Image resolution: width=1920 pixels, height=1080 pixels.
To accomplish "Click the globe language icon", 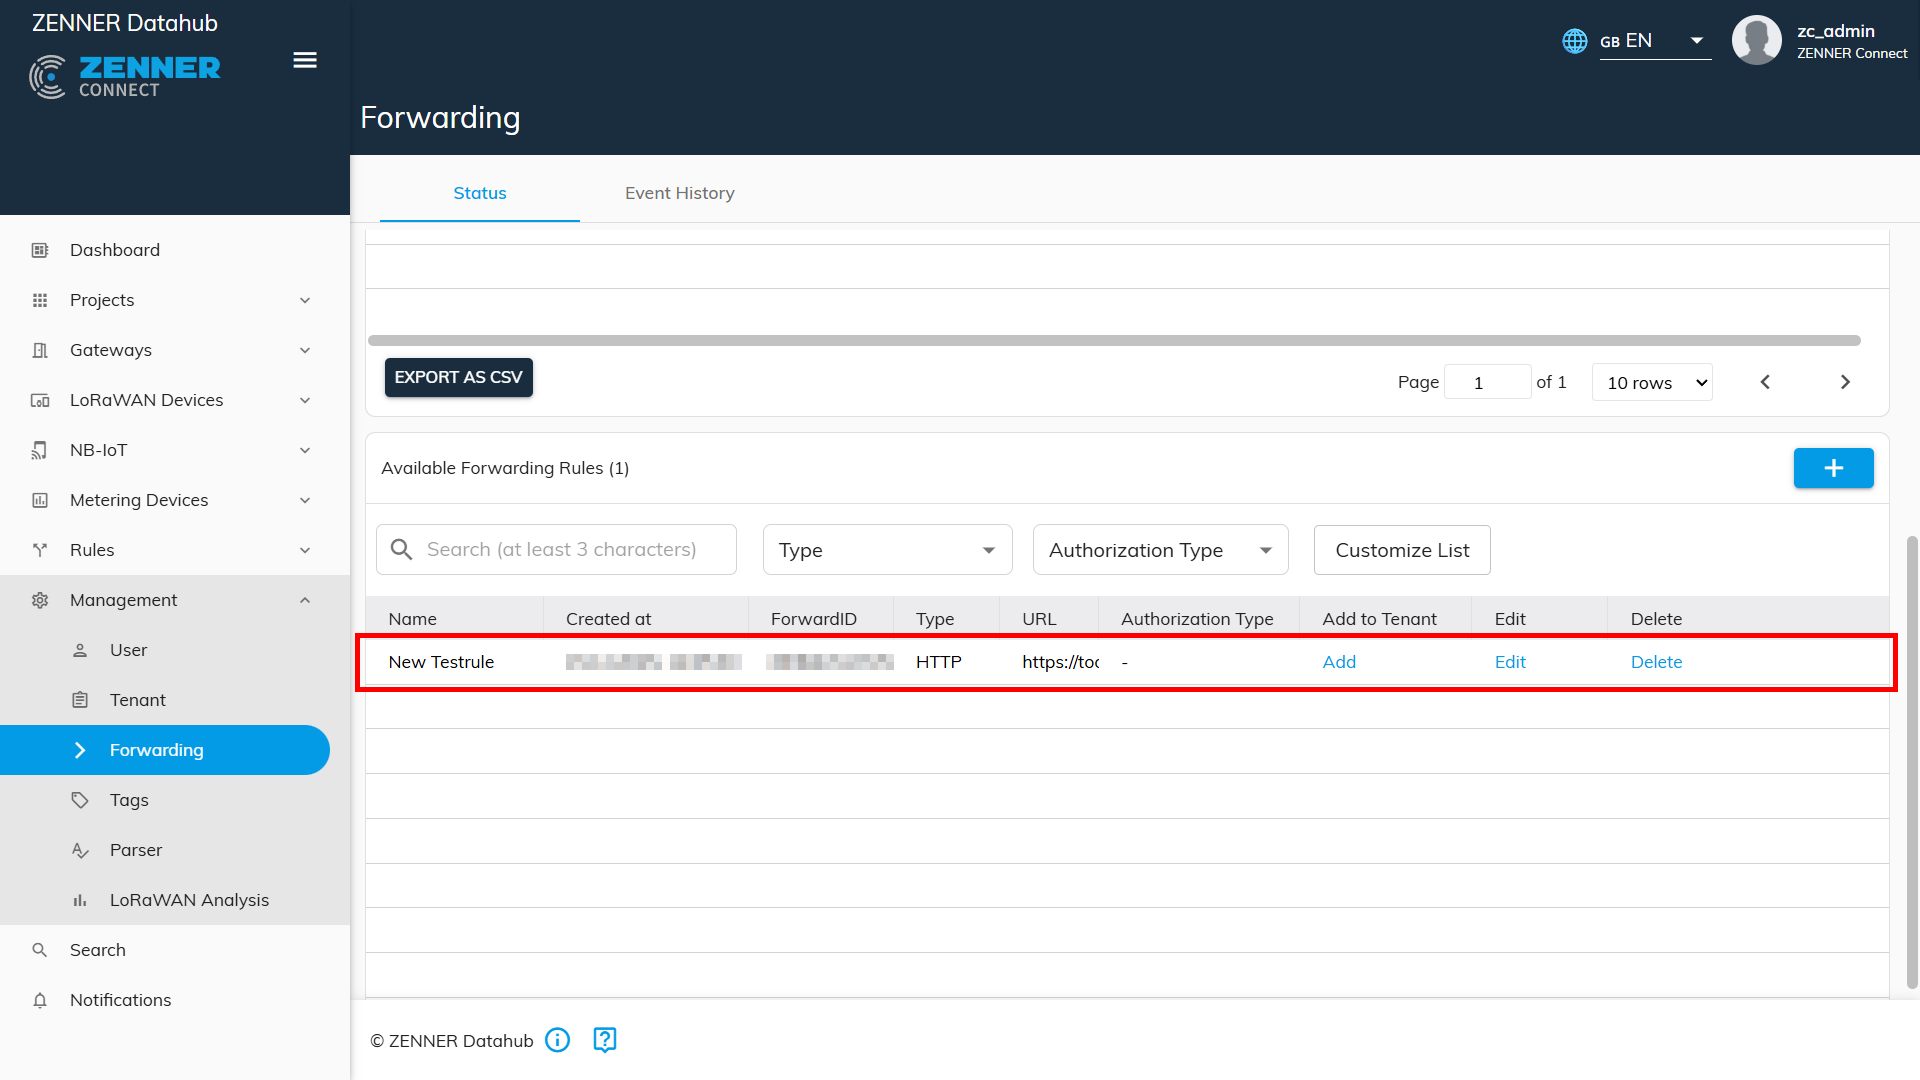I will point(1575,41).
